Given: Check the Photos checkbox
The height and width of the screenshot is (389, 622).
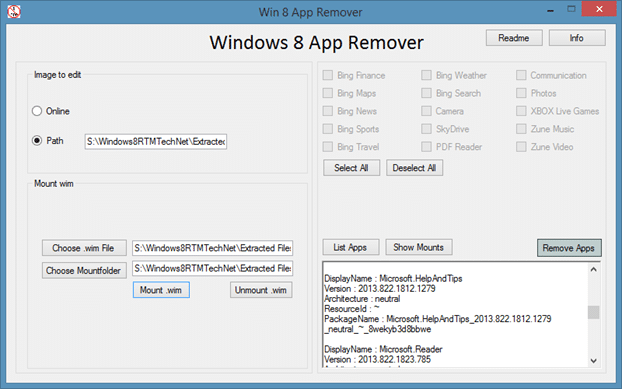Looking at the screenshot, I should point(521,93).
